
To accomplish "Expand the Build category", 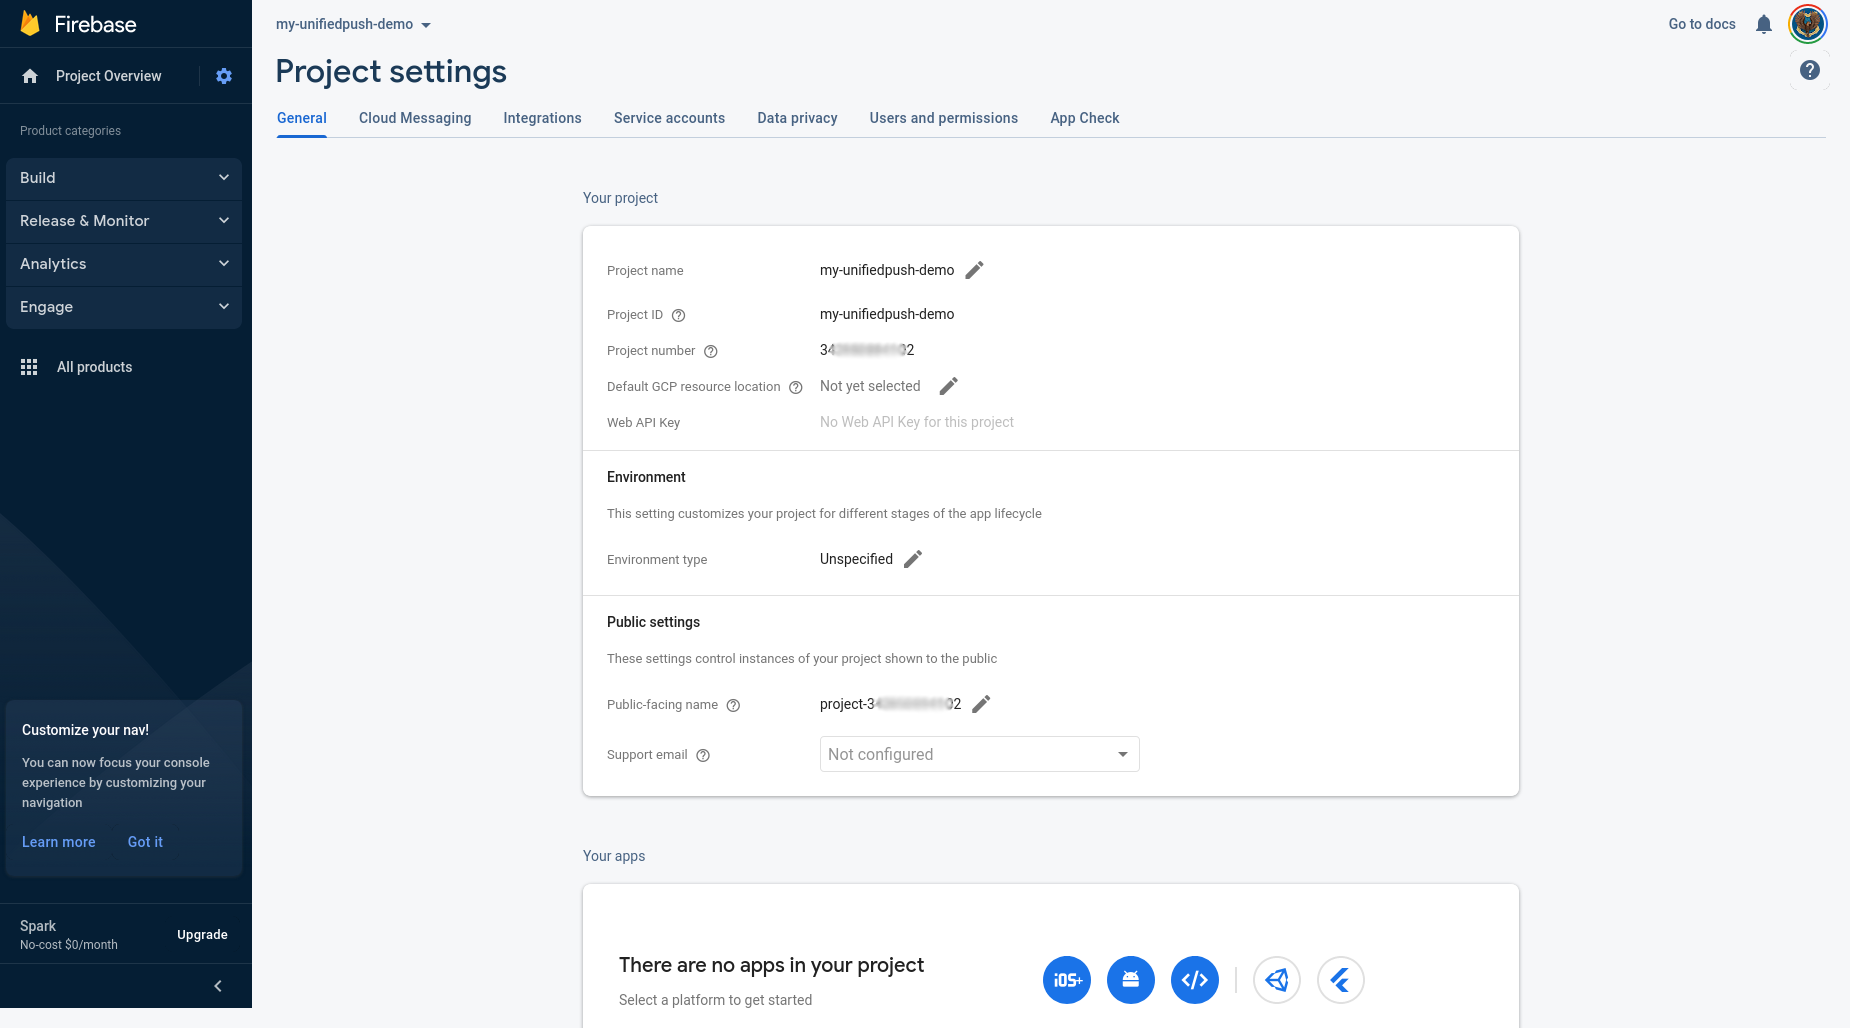I will [x=124, y=178].
